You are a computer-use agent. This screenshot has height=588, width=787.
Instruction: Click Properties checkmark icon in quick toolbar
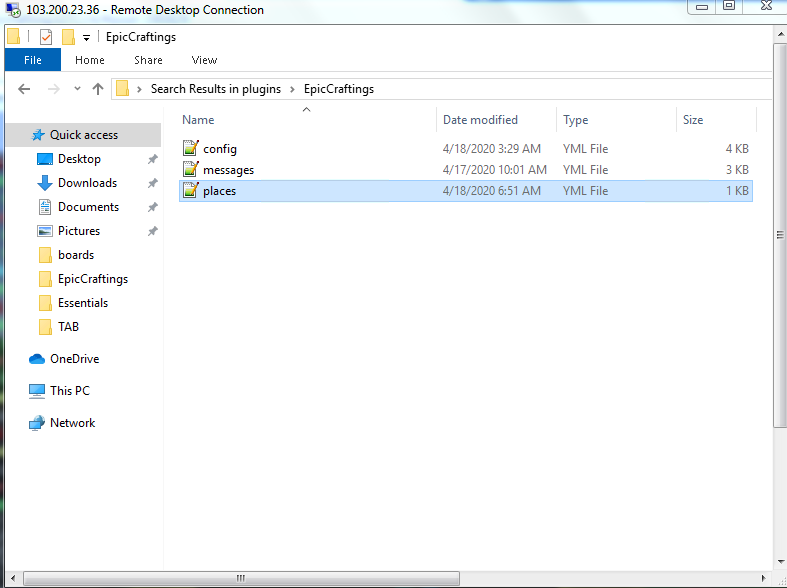(46, 37)
